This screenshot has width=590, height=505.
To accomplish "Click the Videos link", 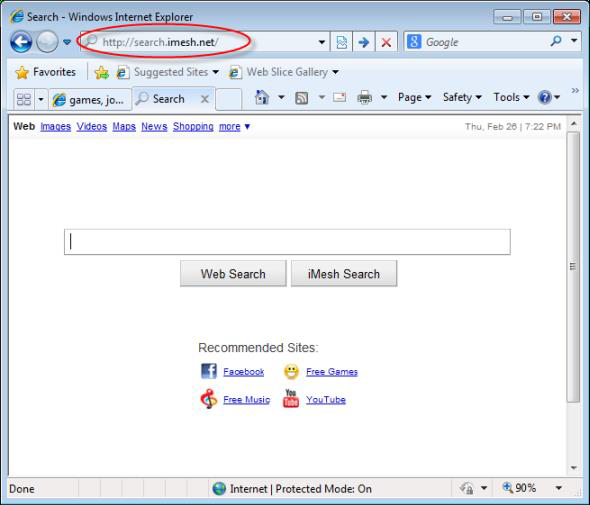I will coord(92,126).
